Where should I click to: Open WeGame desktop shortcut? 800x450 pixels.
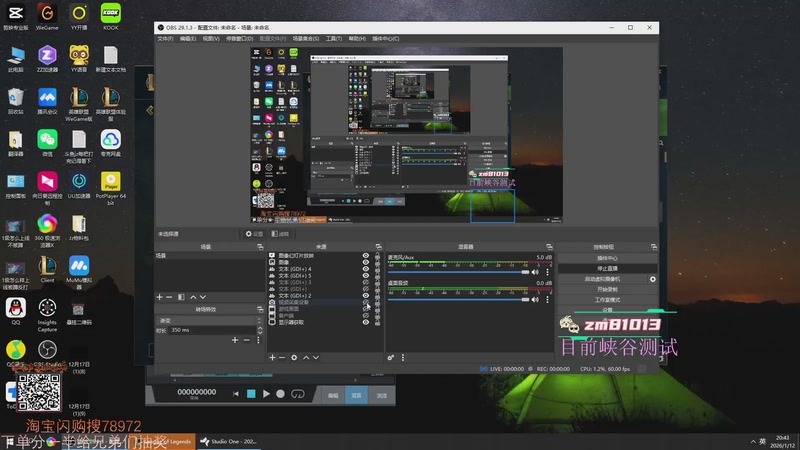tap(47, 17)
